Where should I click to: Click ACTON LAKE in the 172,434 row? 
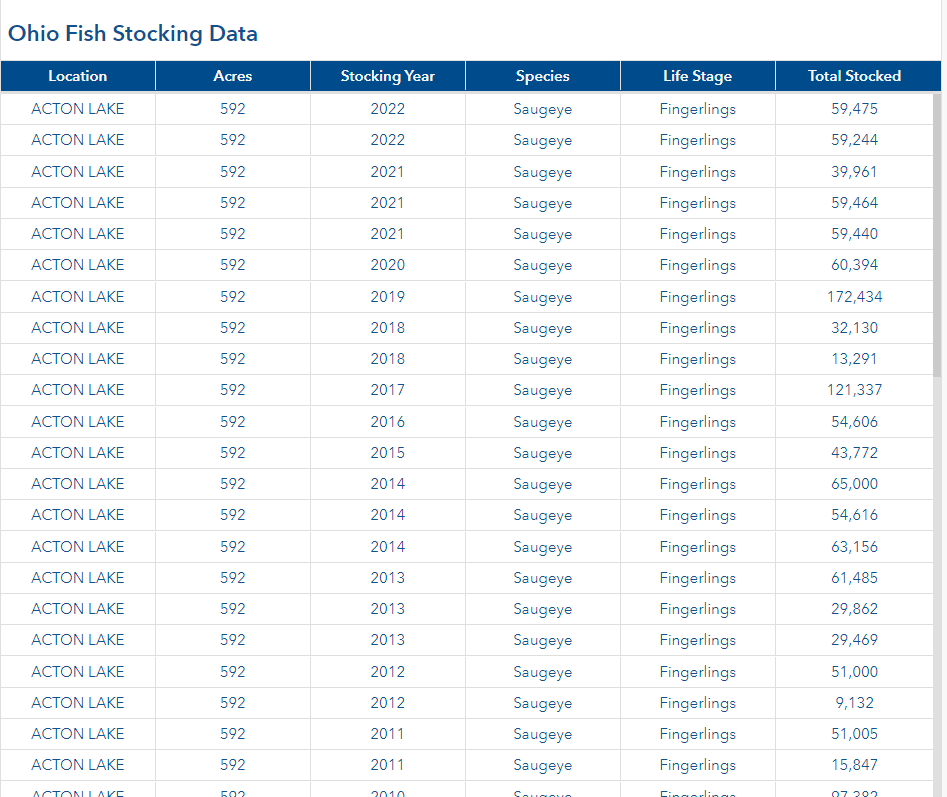(x=78, y=297)
